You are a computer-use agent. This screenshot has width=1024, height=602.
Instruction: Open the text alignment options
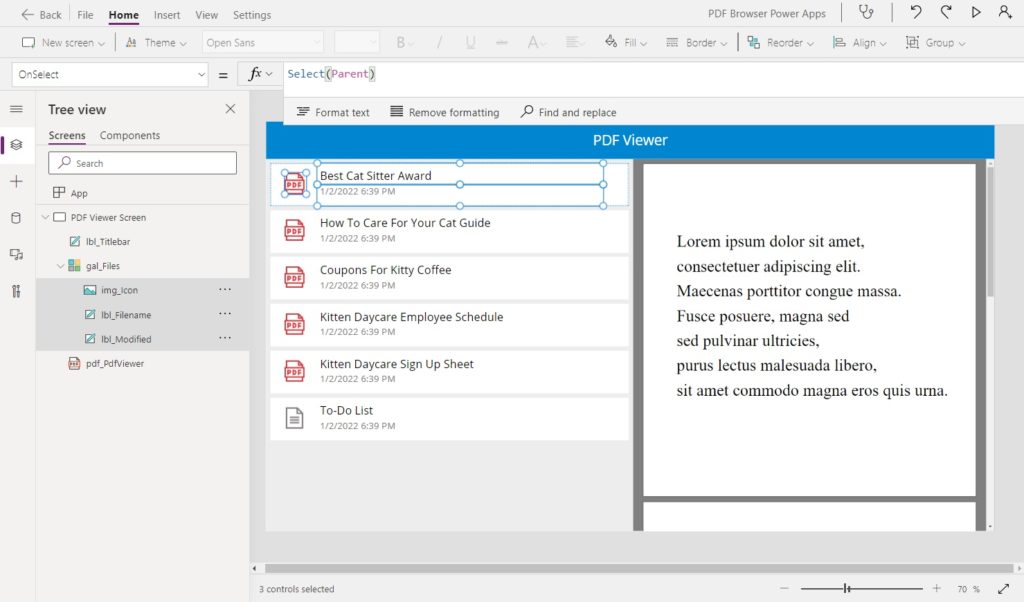pyautogui.click(x=574, y=42)
